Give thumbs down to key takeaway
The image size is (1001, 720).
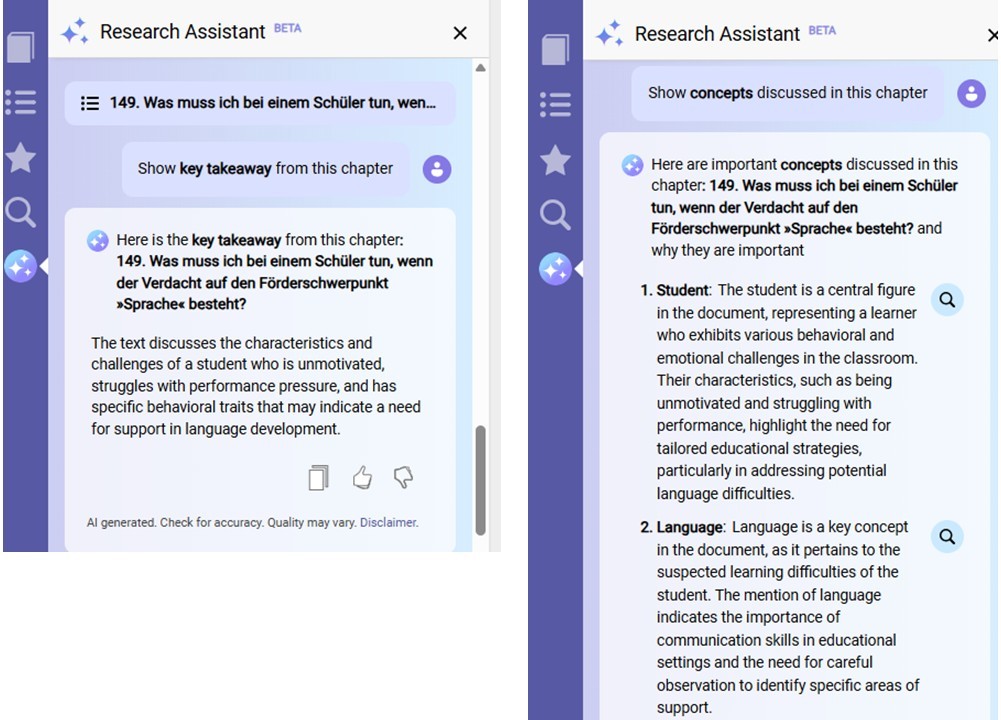(x=404, y=478)
